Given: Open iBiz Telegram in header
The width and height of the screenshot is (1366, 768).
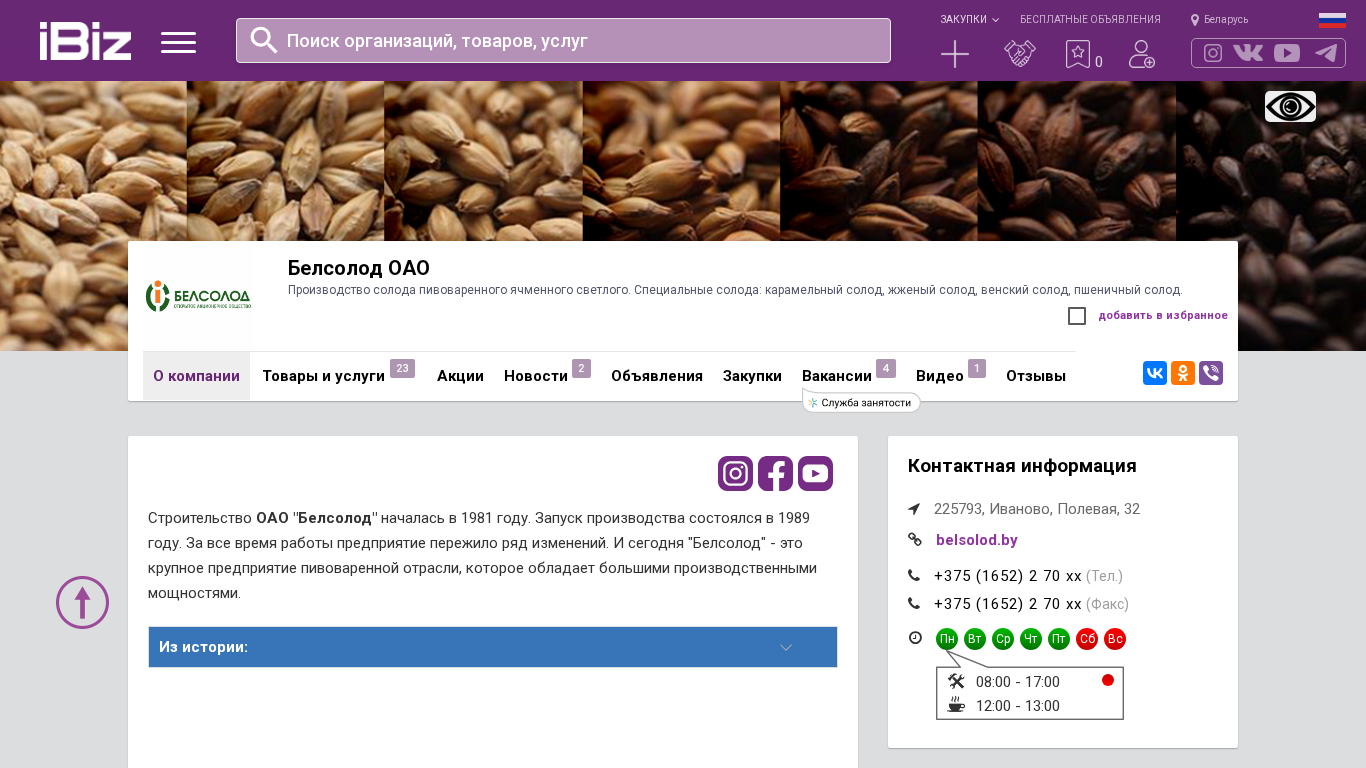Looking at the screenshot, I should pos(1326,53).
